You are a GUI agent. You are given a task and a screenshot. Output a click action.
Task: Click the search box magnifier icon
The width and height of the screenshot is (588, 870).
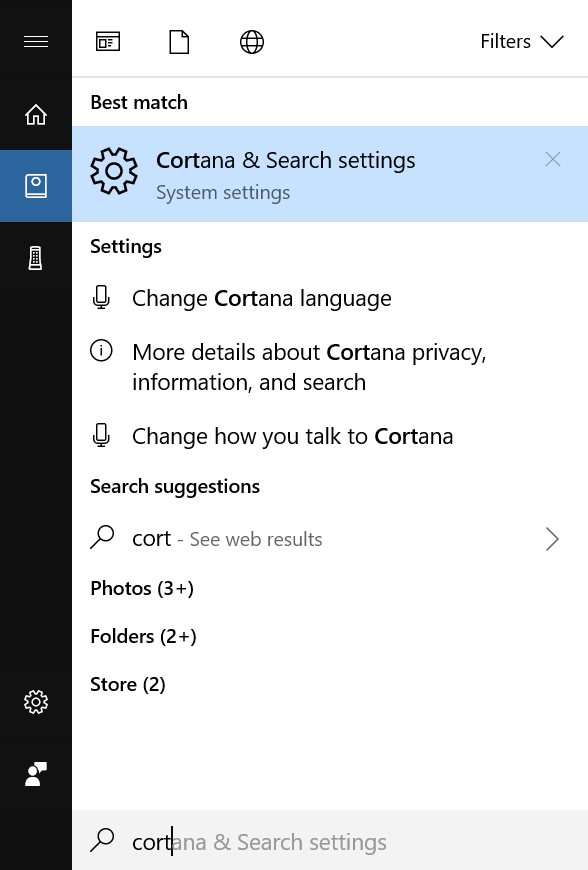[102, 841]
